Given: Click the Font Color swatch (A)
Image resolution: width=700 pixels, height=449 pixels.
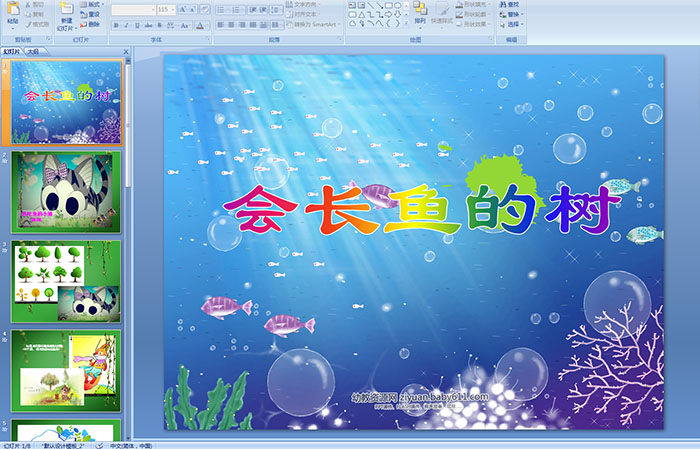Looking at the screenshot, I should [200, 25].
